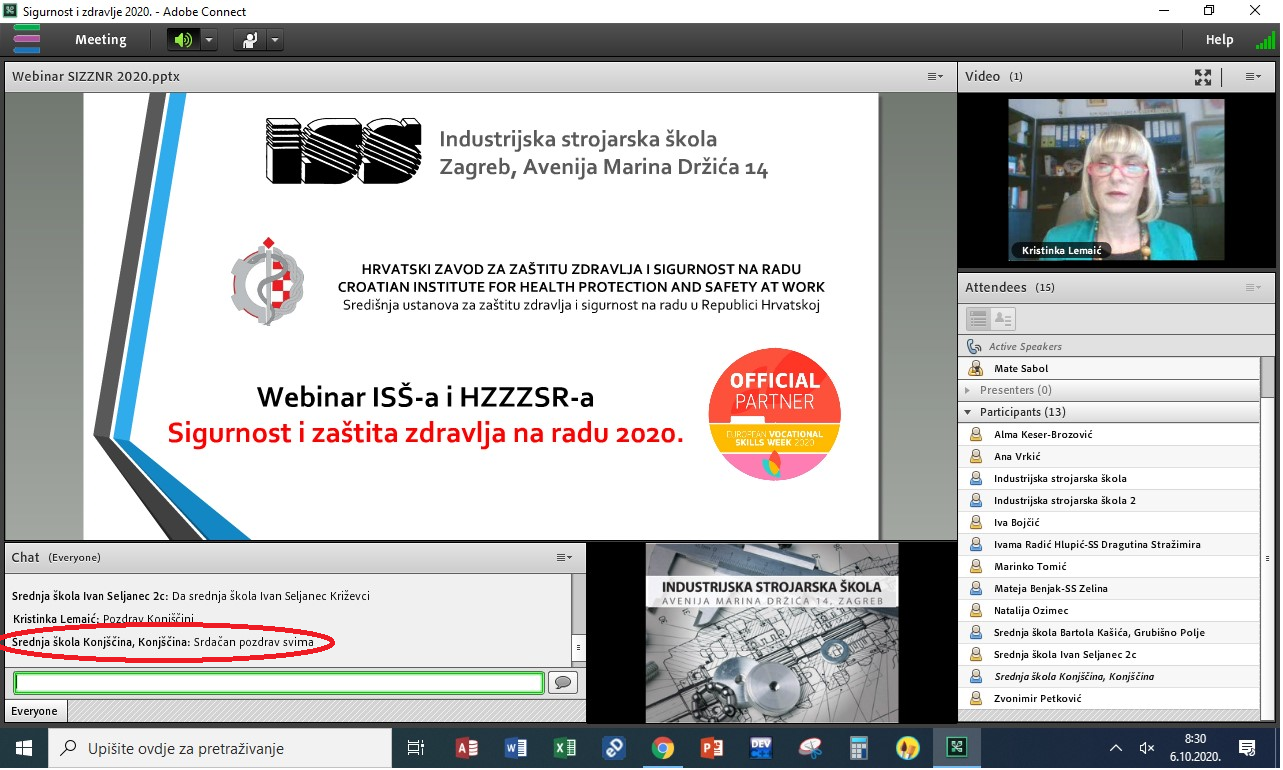The height and width of the screenshot is (770, 1283).
Task: Open the Attendees pod options menu
Action: [x=1253, y=288]
